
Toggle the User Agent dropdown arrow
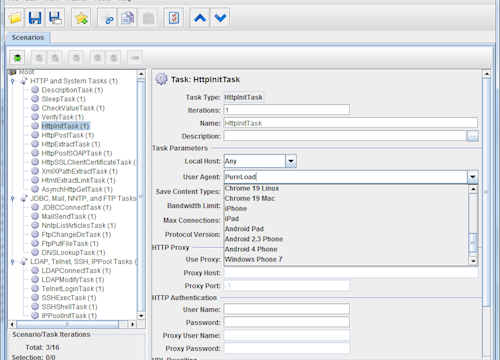point(473,177)
